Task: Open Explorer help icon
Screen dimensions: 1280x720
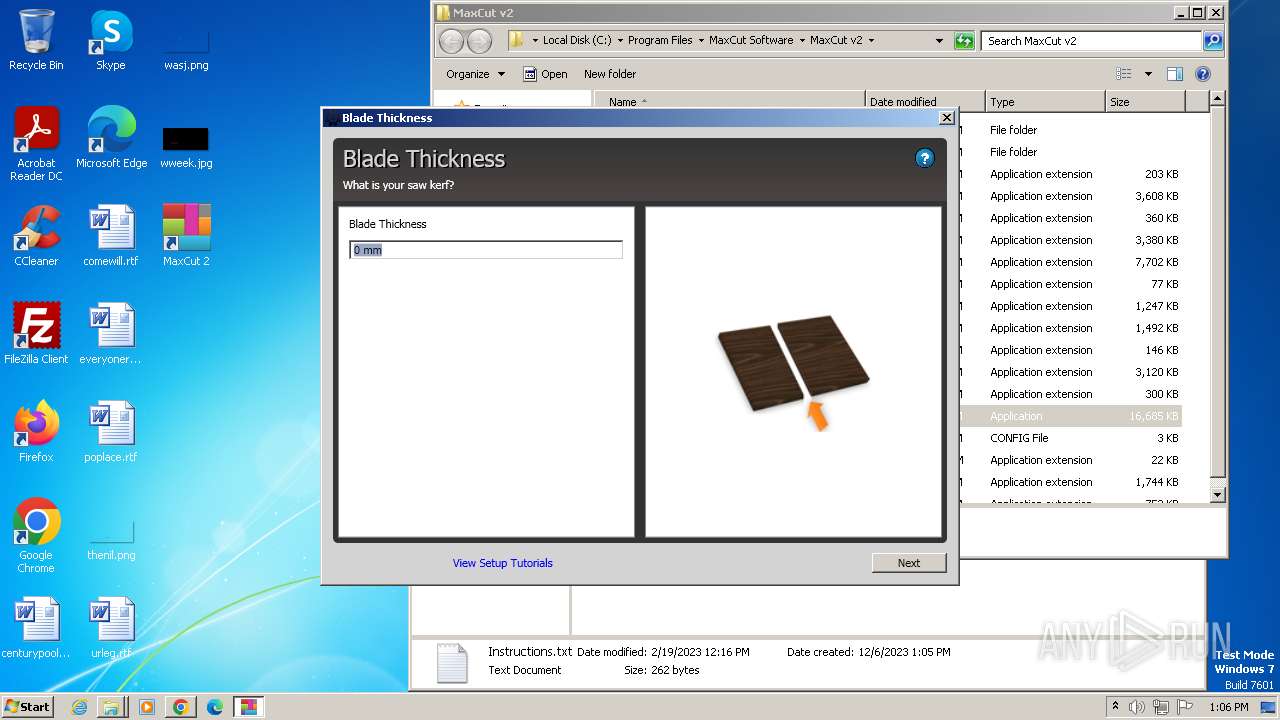Action: click(x=1203, y=74)
